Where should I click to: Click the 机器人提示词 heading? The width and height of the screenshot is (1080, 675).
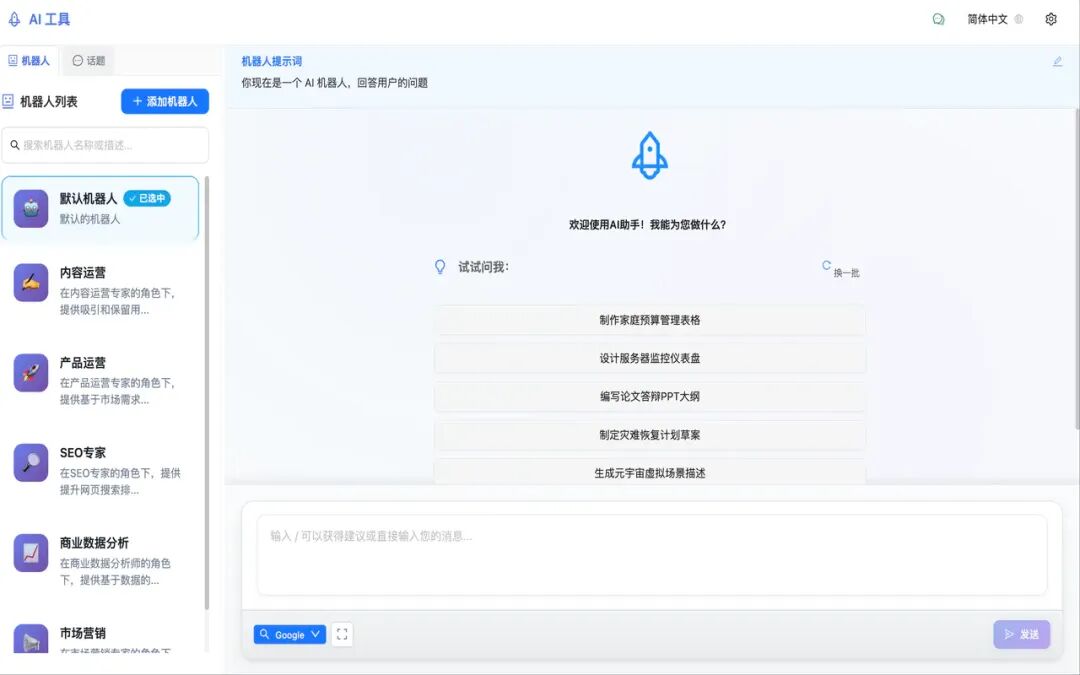click(x=271, y=61)
